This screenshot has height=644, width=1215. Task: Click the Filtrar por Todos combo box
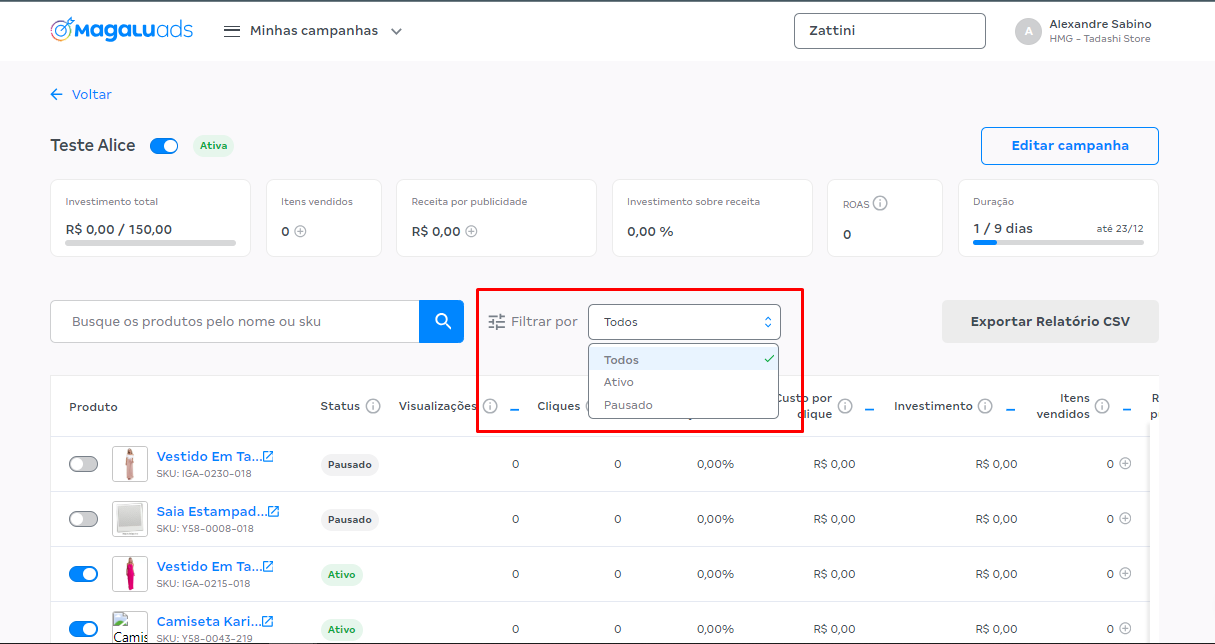coord(684,322)
